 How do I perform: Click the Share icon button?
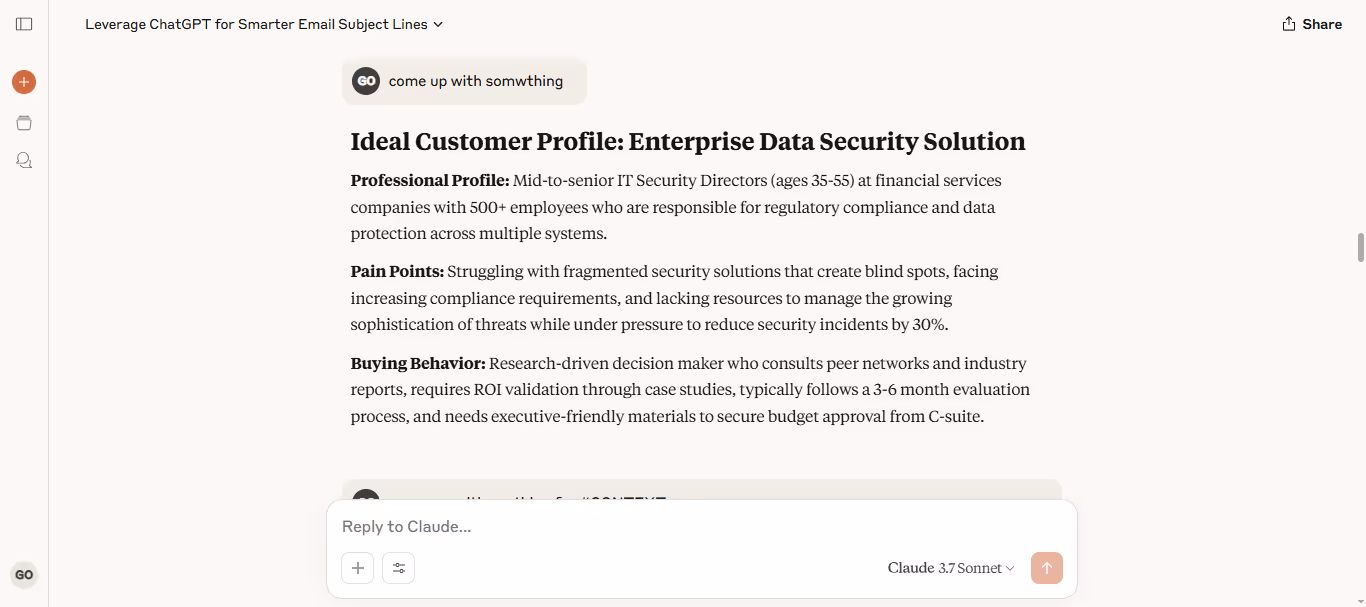pyautogui.click(x=1312, y=24)
